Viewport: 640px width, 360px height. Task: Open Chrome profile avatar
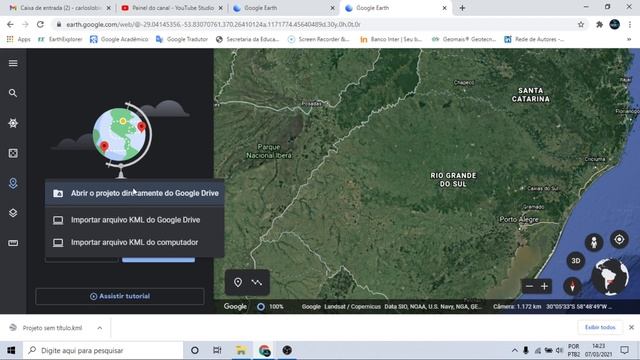tap(615, 24)
